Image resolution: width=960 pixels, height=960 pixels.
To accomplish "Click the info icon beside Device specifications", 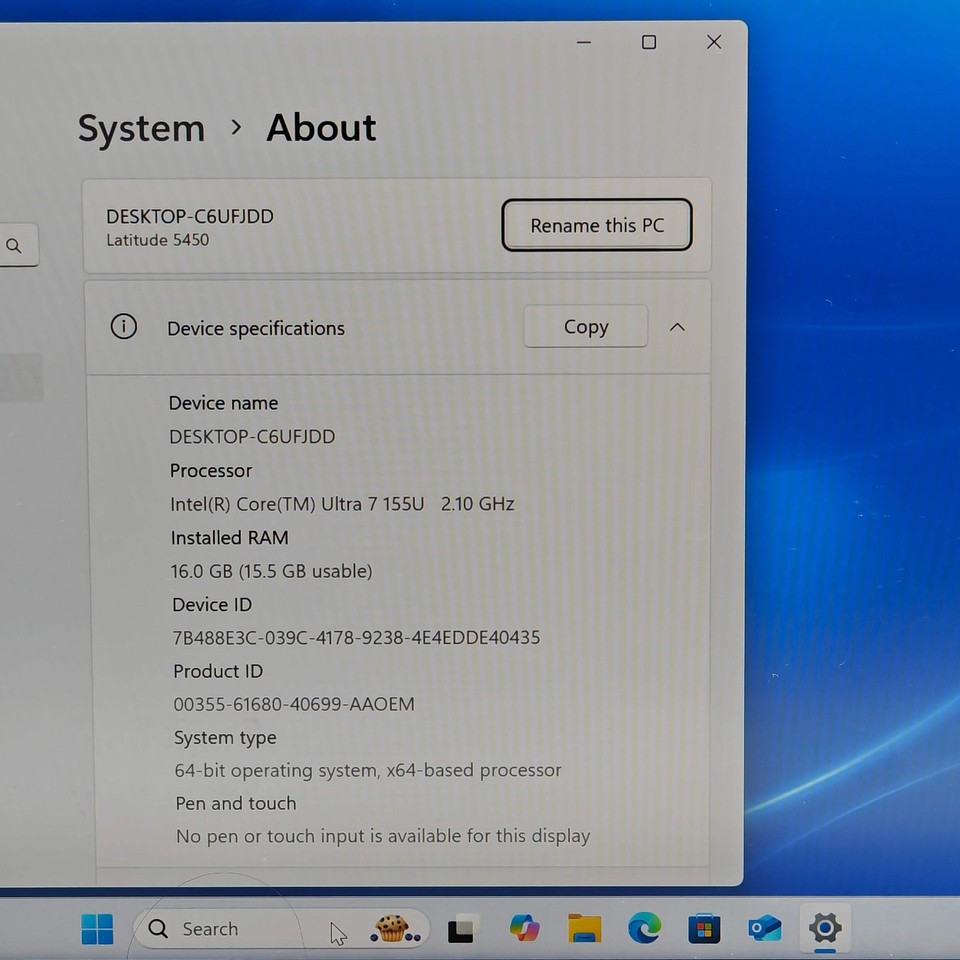I will (x=123, y=326).
